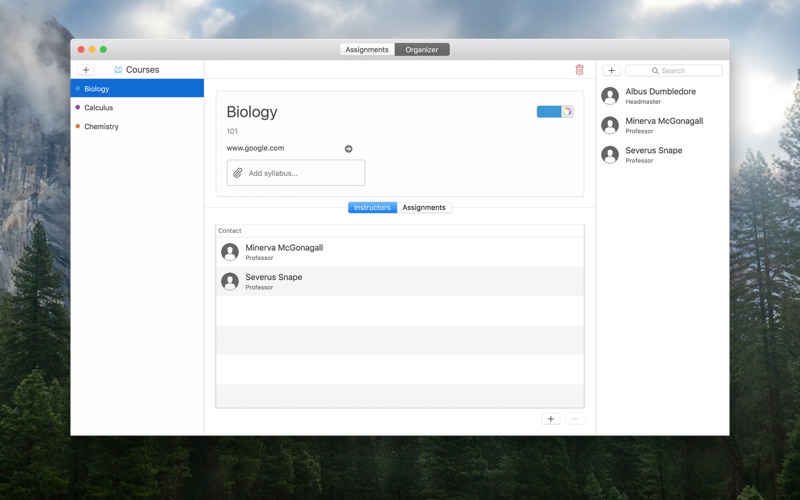Open the color wheel picker for Biology

pos(567,112)
